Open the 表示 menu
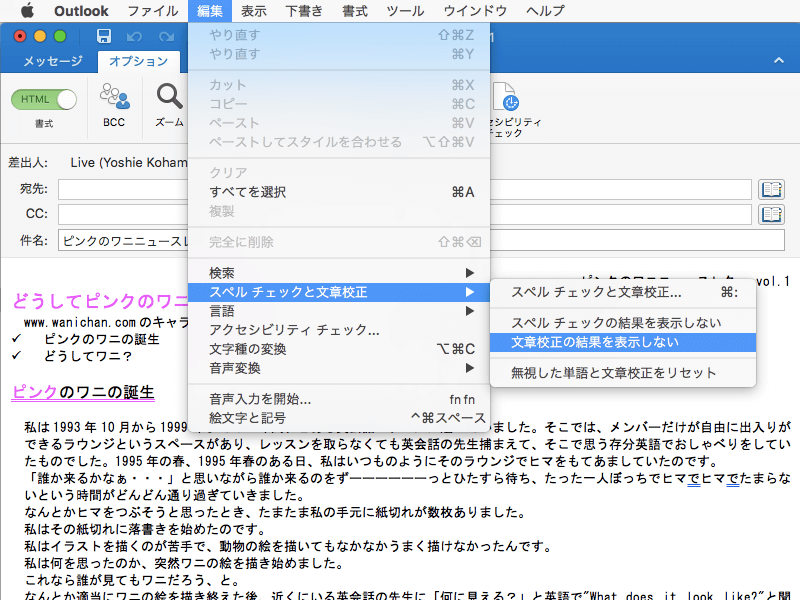 click(x=254, y=11)
